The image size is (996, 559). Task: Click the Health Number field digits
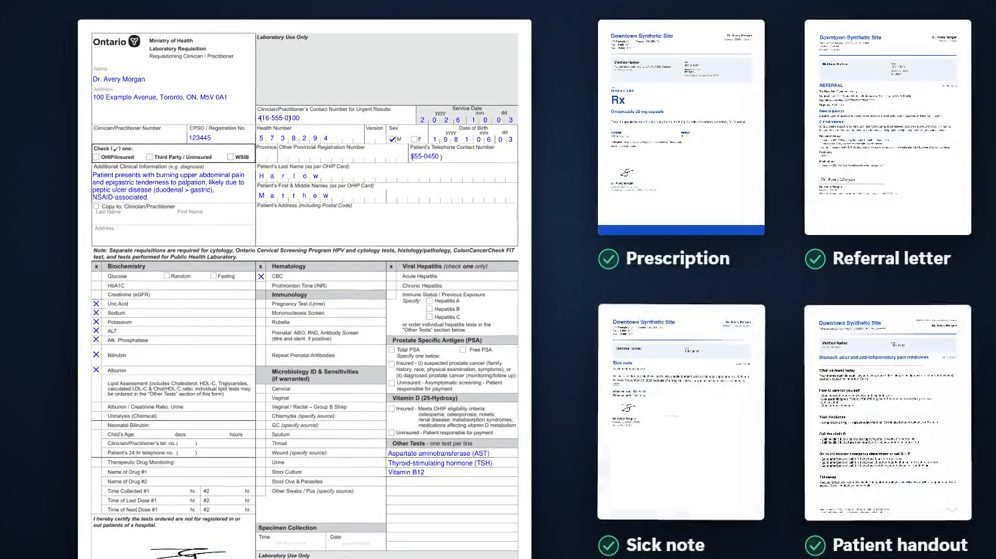(293, 138)
